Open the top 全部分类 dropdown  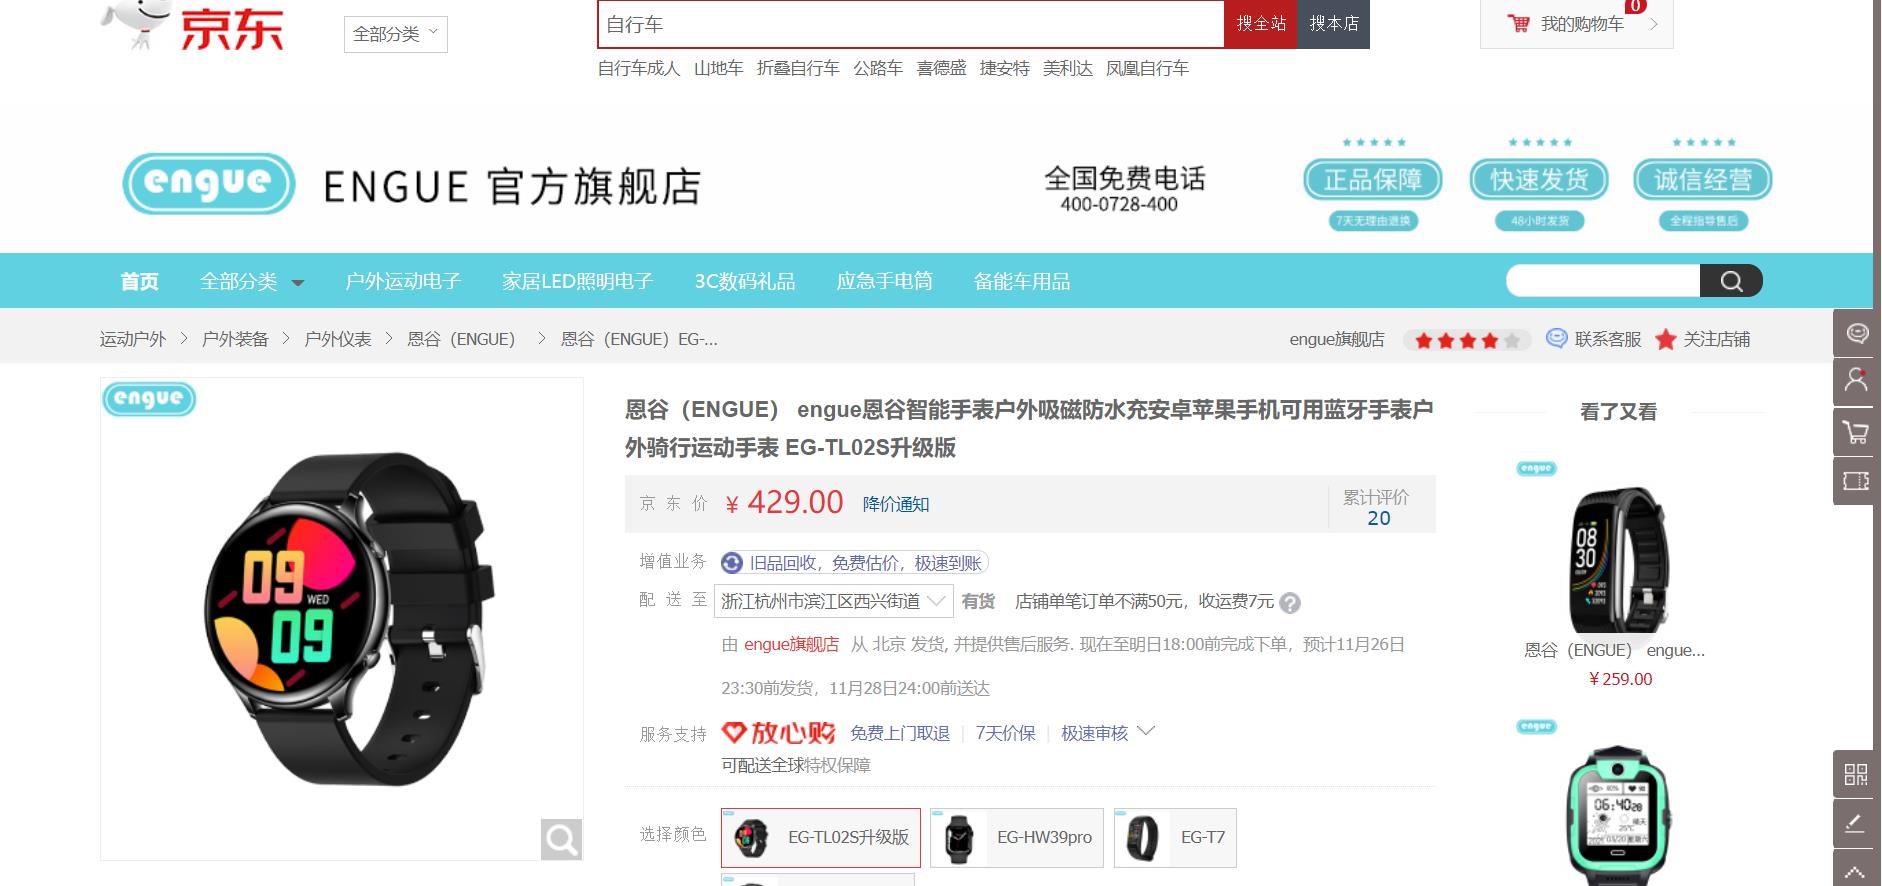click(395, 34)
